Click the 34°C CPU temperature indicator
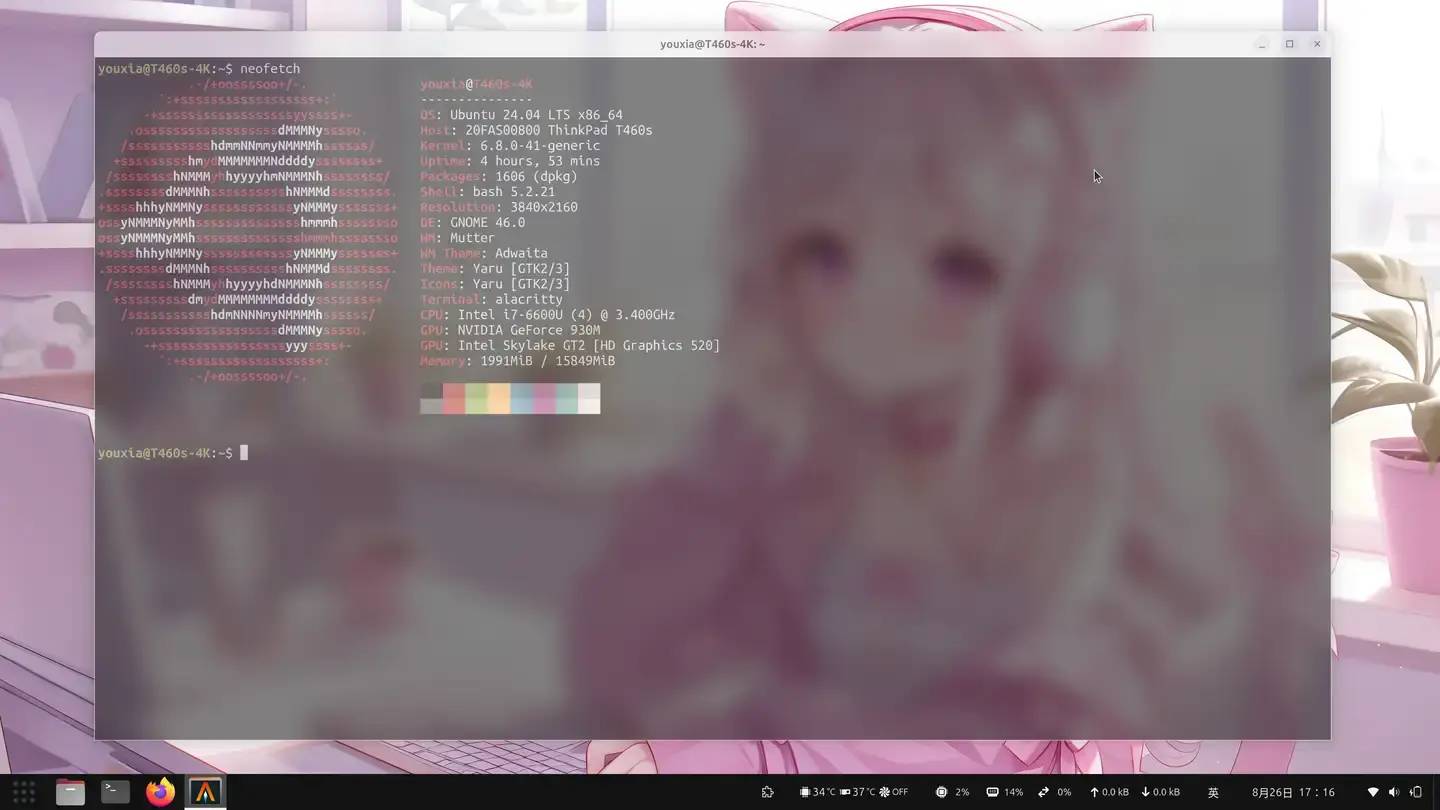This screenshot has height=810, width=1440. point(817,792)
